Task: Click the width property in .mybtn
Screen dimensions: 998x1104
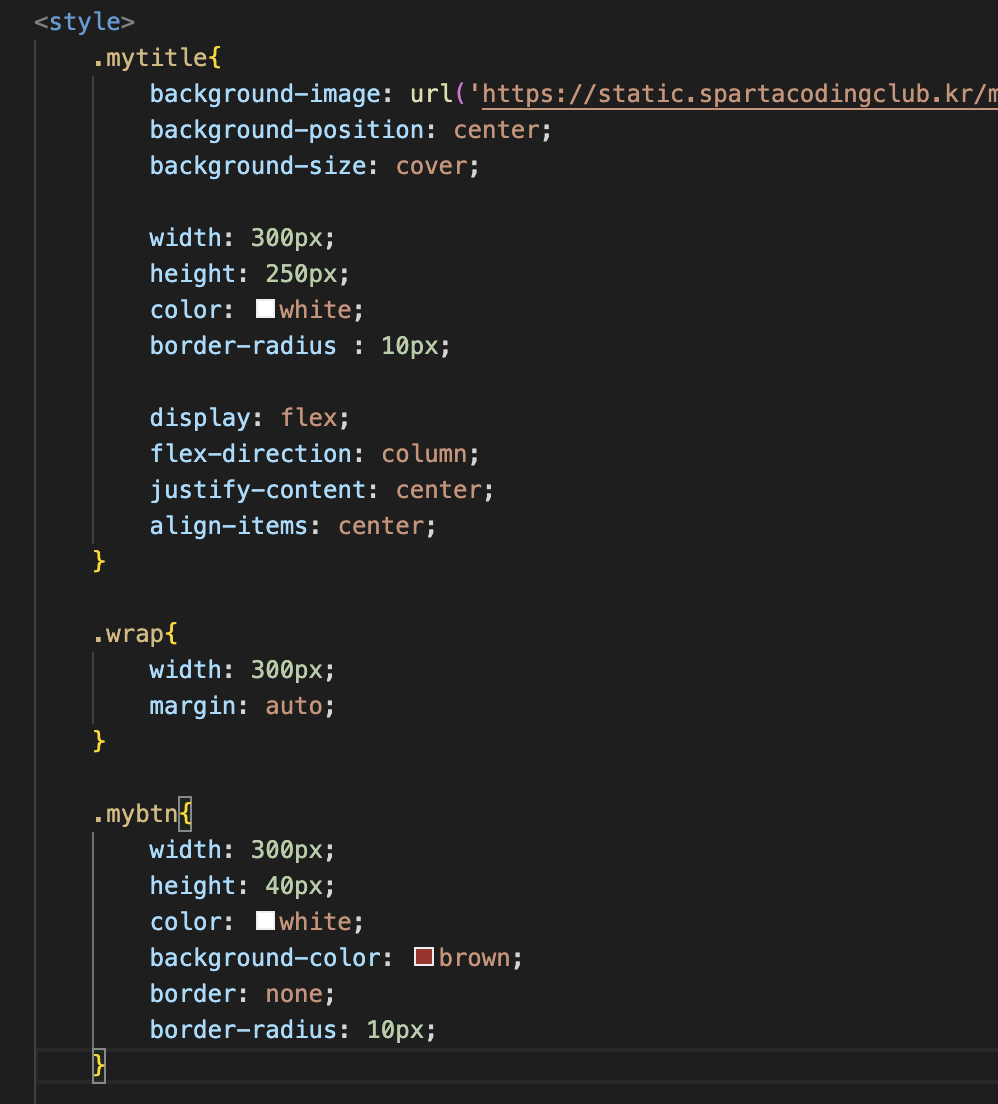Action: pos(186,850)
